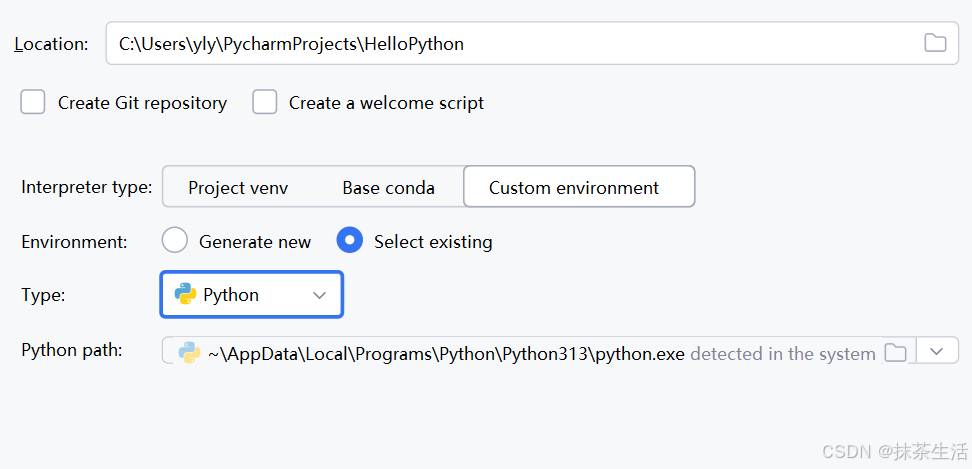Click the folder icon in Python path field
Screen dimensions: 972x469
(x=896, y=352)
